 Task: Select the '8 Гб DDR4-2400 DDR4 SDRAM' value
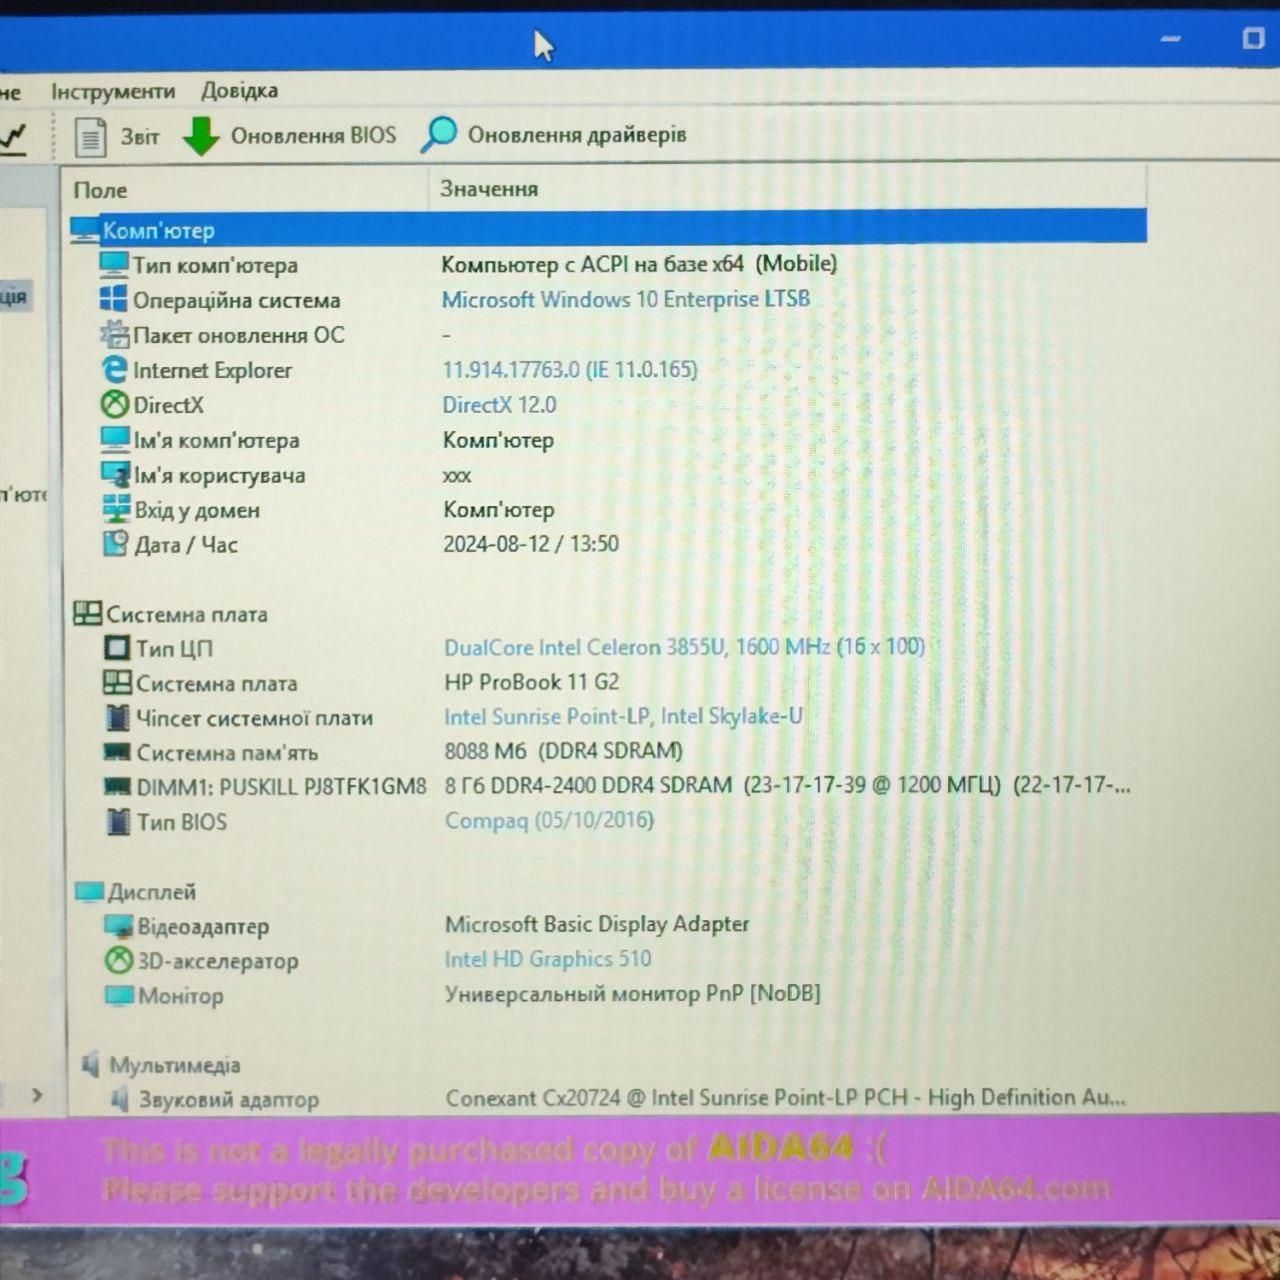click(788, 785)
